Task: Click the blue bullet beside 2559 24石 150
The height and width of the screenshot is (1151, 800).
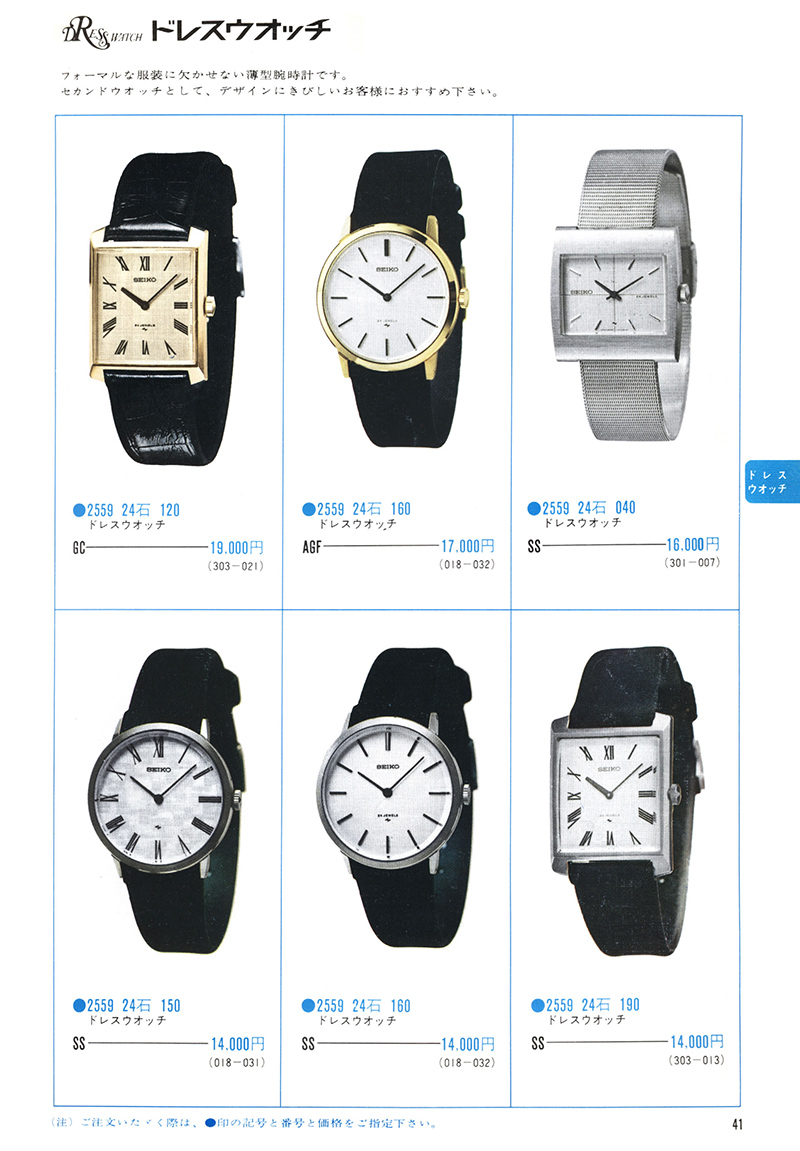Action: 79,1006
